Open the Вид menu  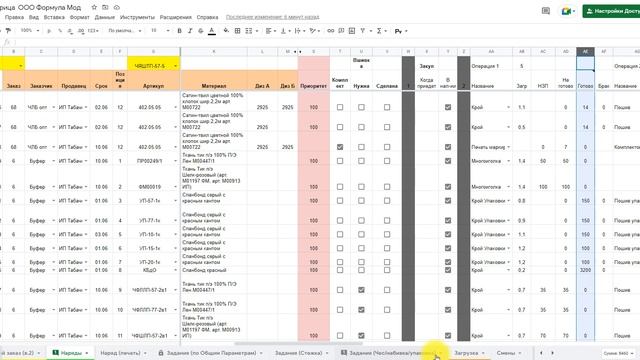pyautogui.click(x=34, y=17)
